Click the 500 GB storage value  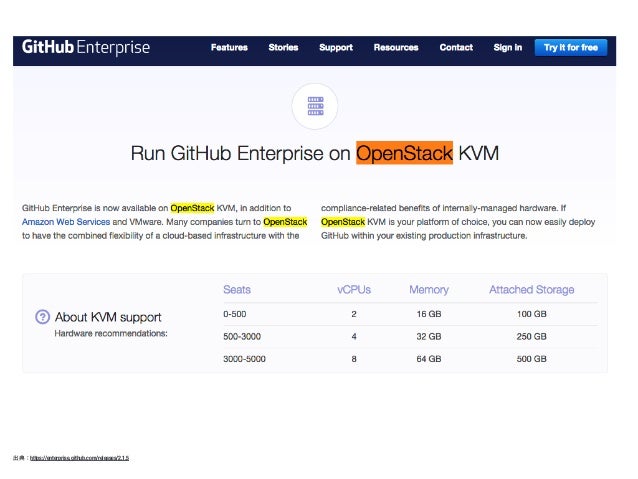531,359
